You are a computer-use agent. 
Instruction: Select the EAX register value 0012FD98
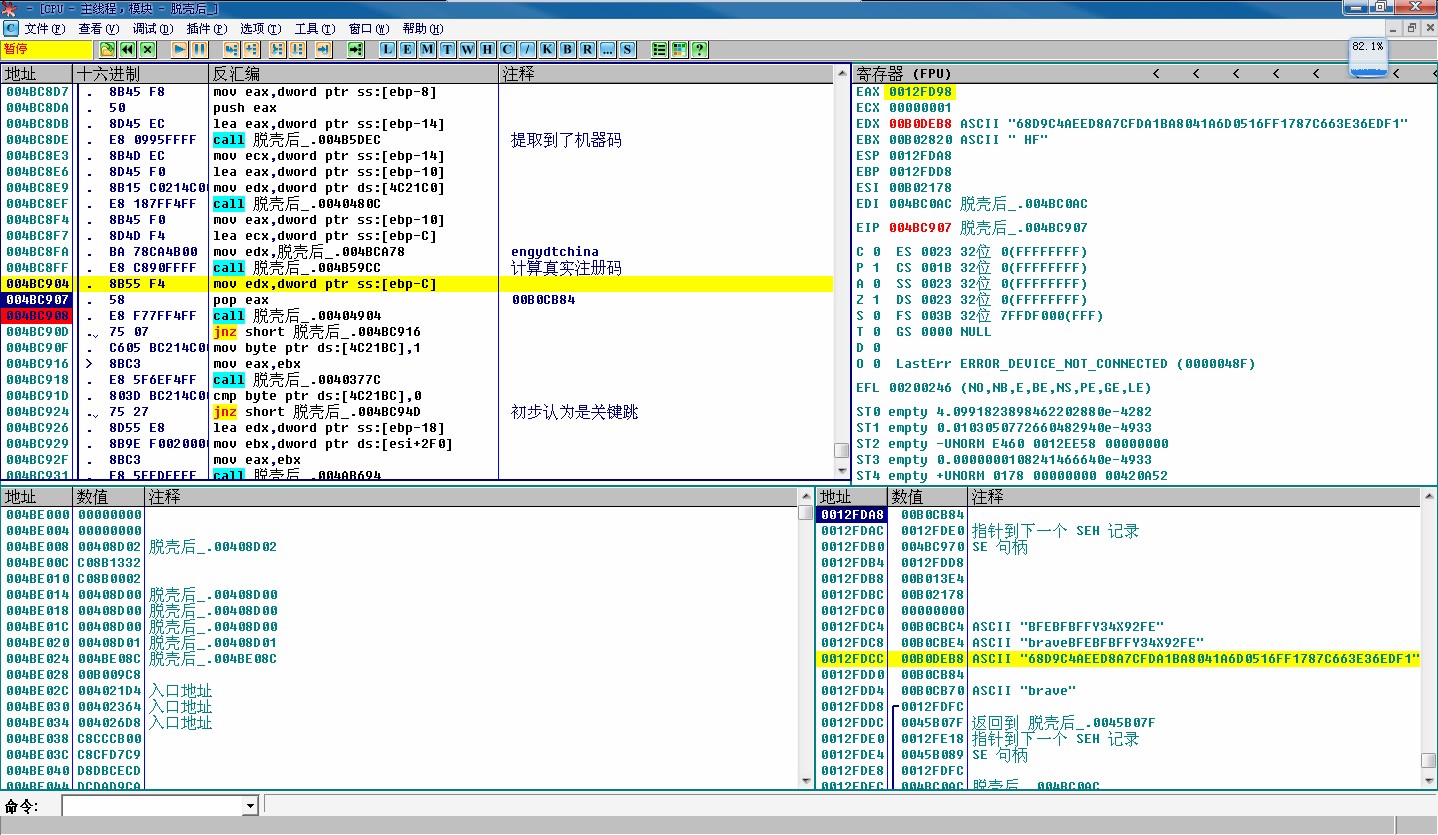(x=920, y=92)
